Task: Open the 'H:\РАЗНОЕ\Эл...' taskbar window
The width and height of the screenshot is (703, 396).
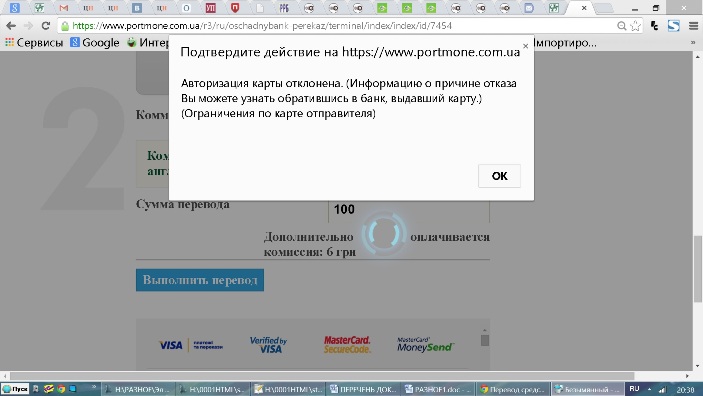Action: pos(138,389)
